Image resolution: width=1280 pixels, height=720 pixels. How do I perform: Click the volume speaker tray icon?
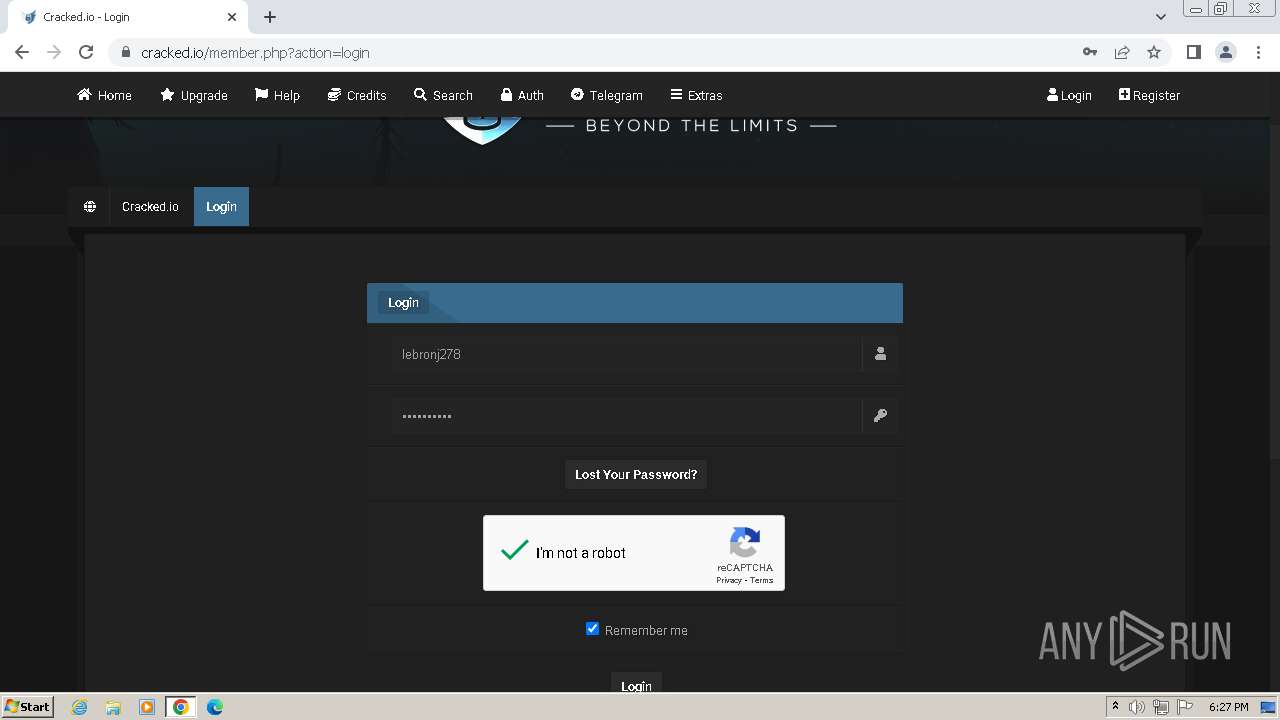[x=1137, y=707]
